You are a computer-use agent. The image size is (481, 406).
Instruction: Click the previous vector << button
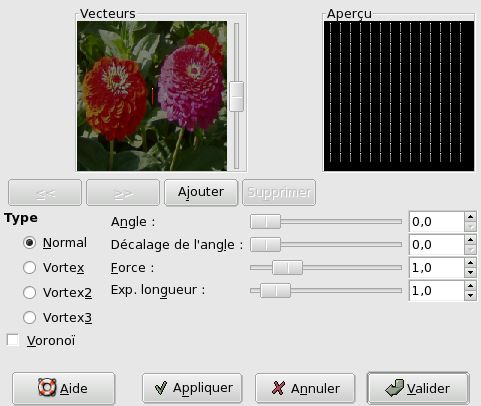click(x=45, y=192)
